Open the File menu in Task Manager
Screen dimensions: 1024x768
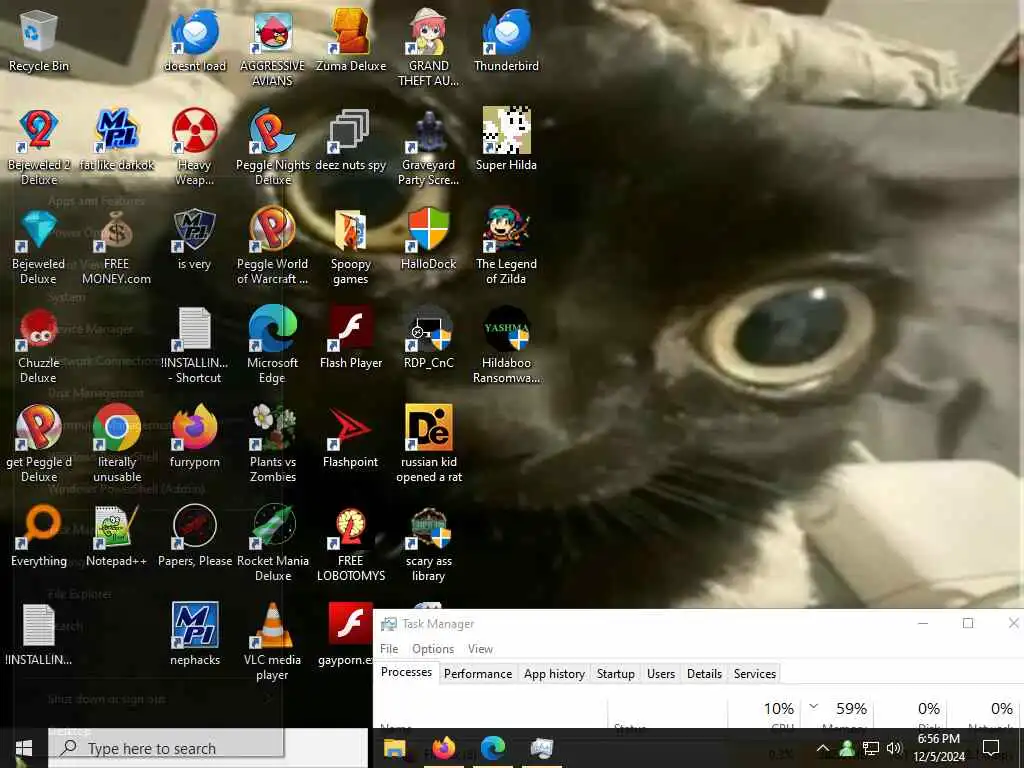tap(389, 648)
